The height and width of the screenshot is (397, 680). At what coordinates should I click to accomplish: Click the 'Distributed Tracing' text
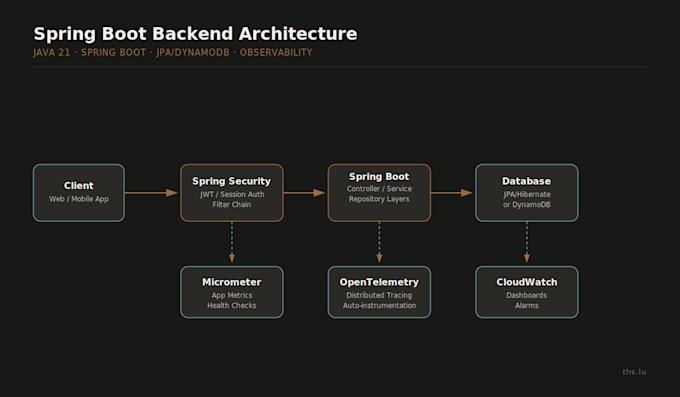click(x=379, y=295)
